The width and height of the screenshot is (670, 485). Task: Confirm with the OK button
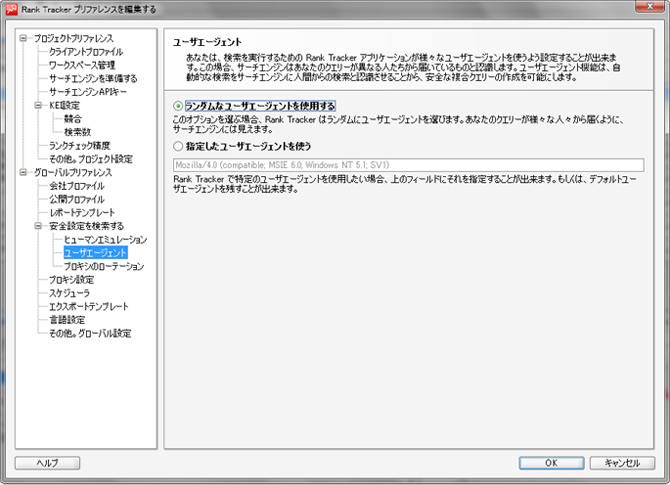[x=551, y=463]
